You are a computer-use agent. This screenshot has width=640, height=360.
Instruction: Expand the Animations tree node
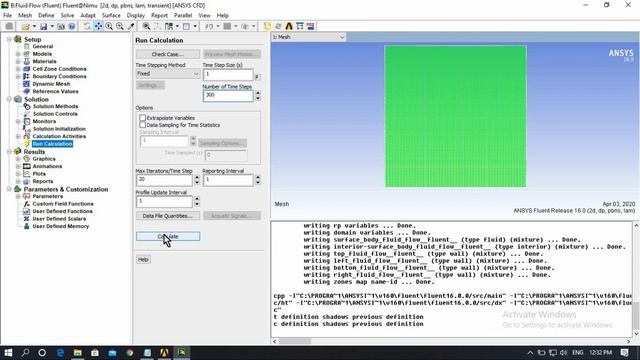coord(18,166)
